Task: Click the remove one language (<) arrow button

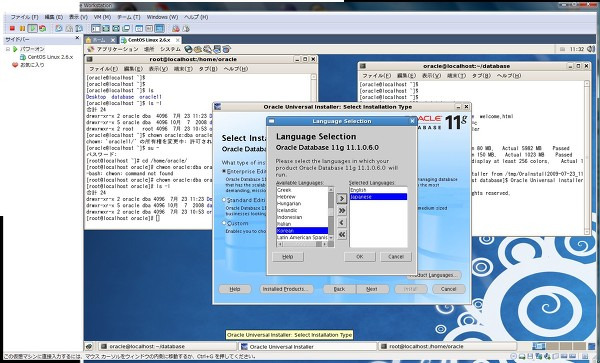Action: pyautogui.click(x=342, y=223)
